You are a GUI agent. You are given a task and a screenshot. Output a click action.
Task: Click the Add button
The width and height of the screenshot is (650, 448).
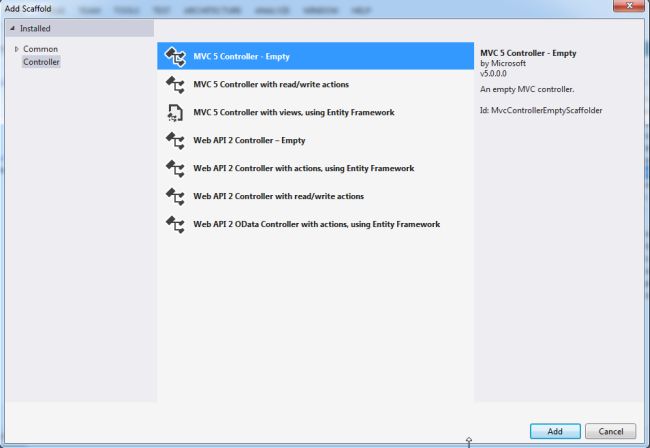(555, 431)
